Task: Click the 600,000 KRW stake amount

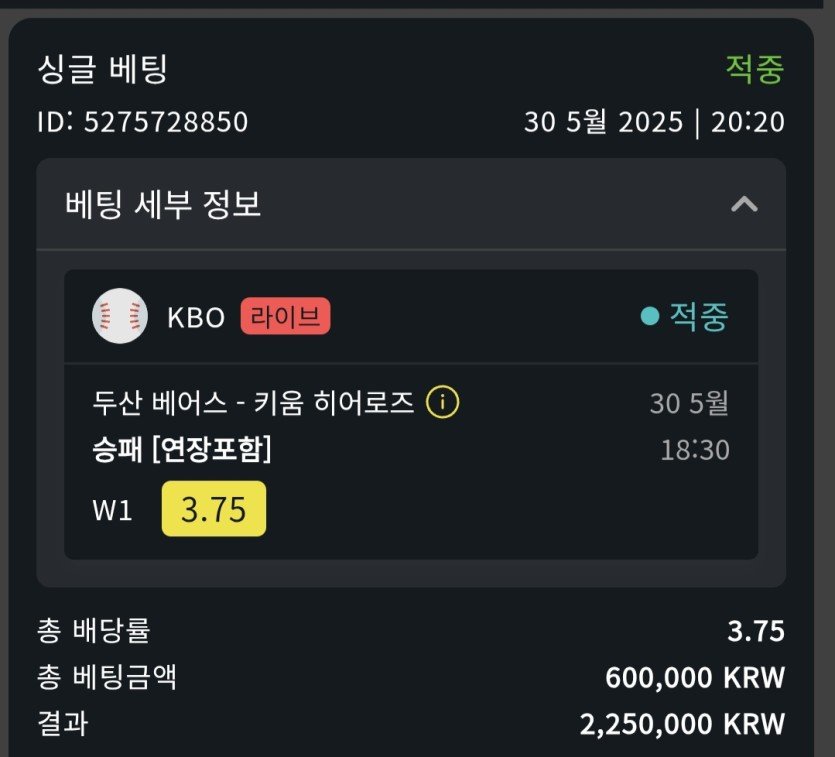Action: click(x=694, y=678)
